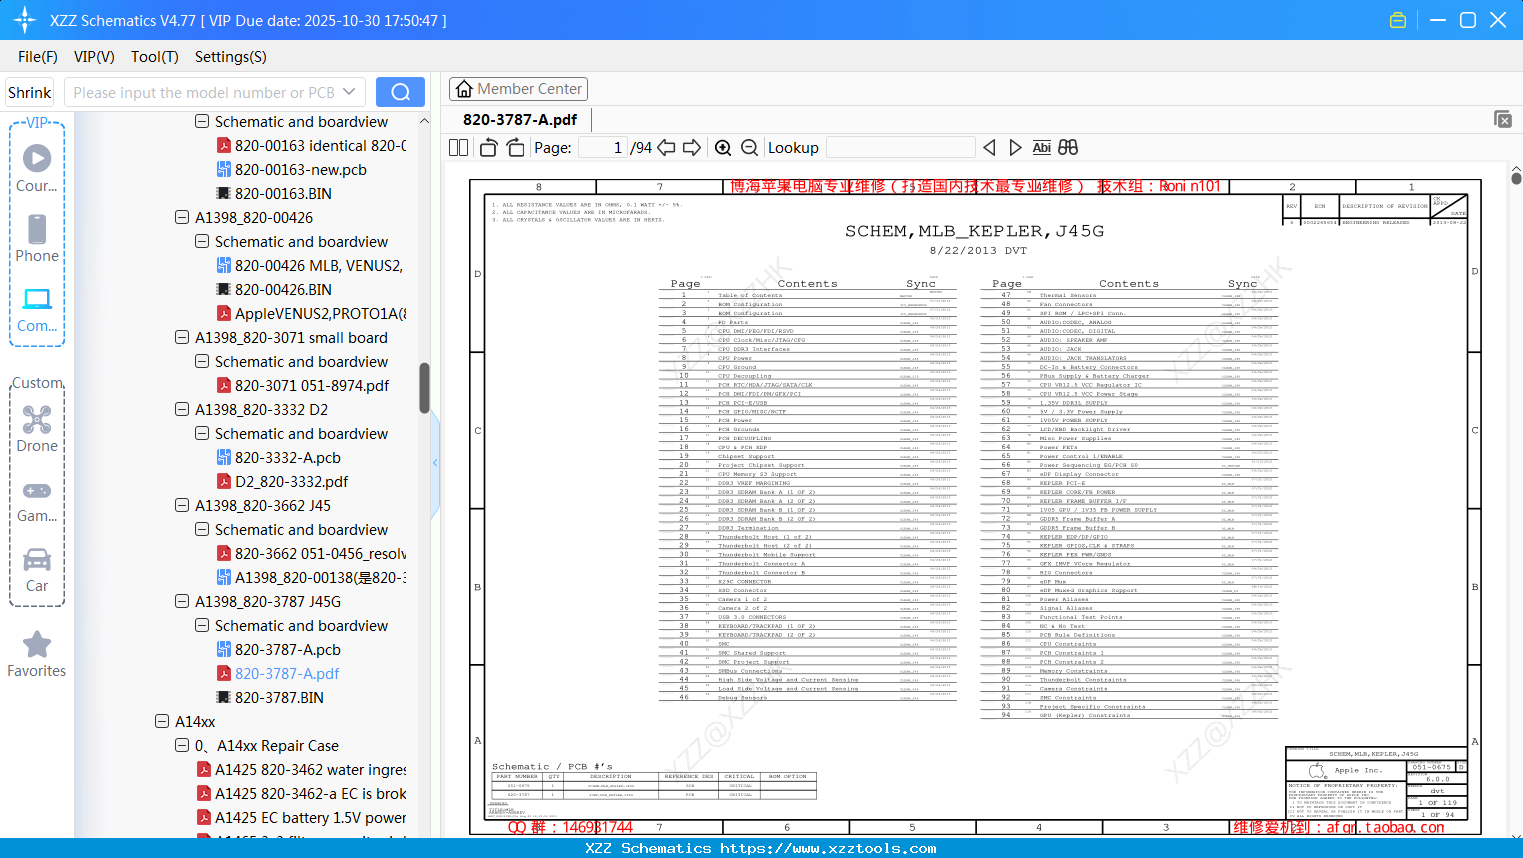Click the model number or PCB search field
Image resolution: width=1523 pixels, height=858 pixels.
203,92
